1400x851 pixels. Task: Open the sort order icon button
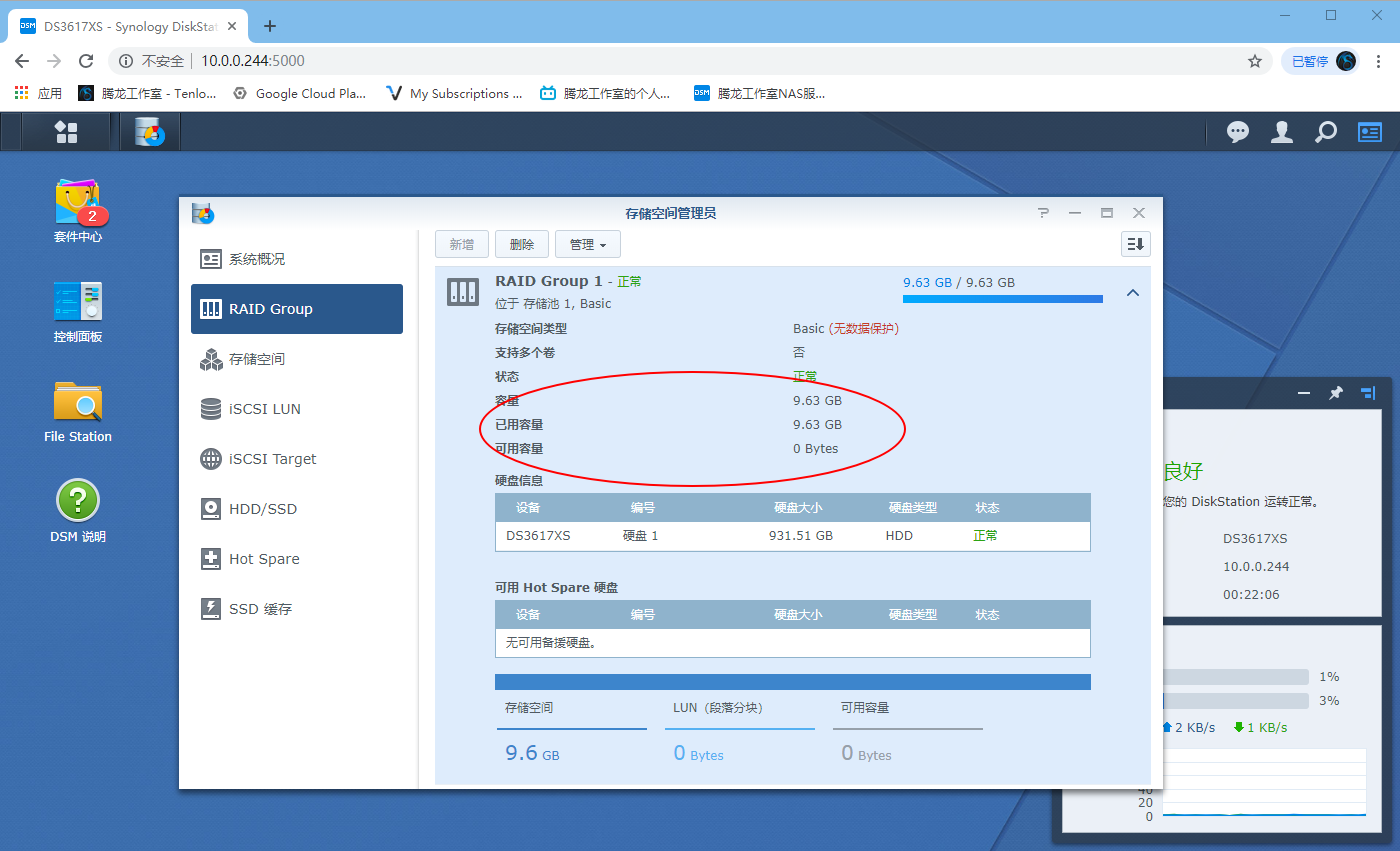pos(1136,244)
